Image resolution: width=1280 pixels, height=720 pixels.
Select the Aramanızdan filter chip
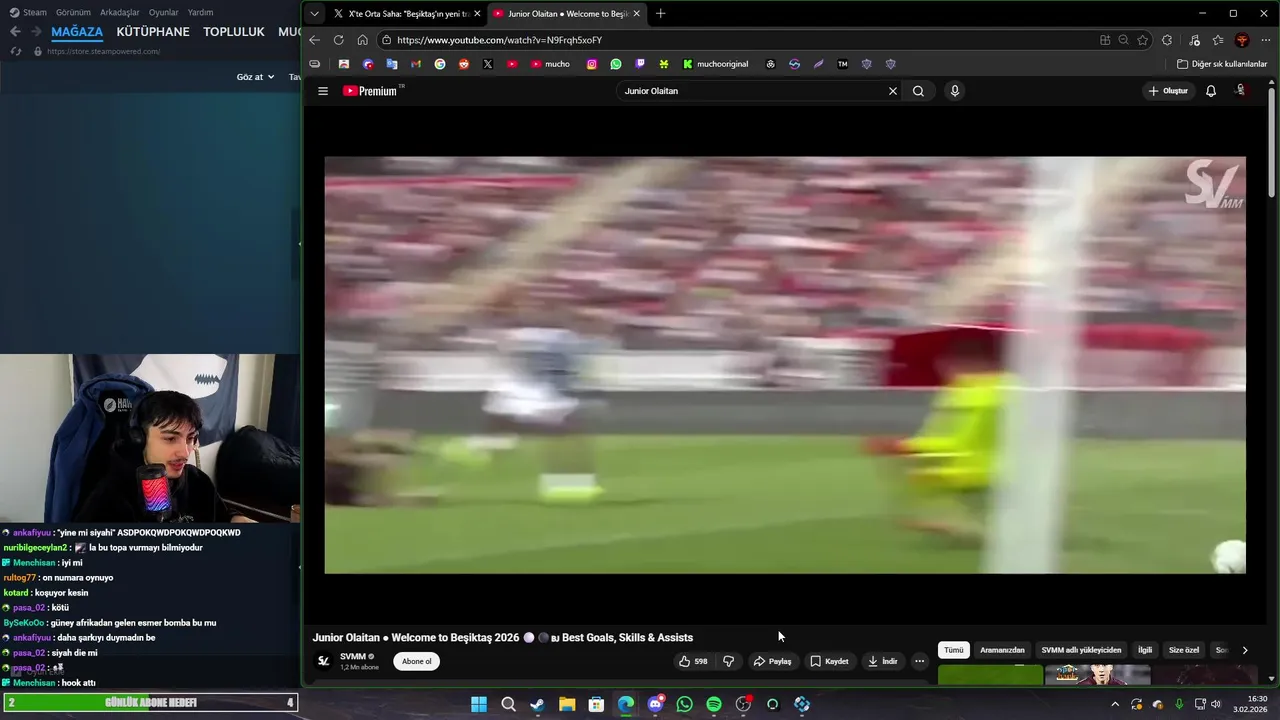[1002, 650]
